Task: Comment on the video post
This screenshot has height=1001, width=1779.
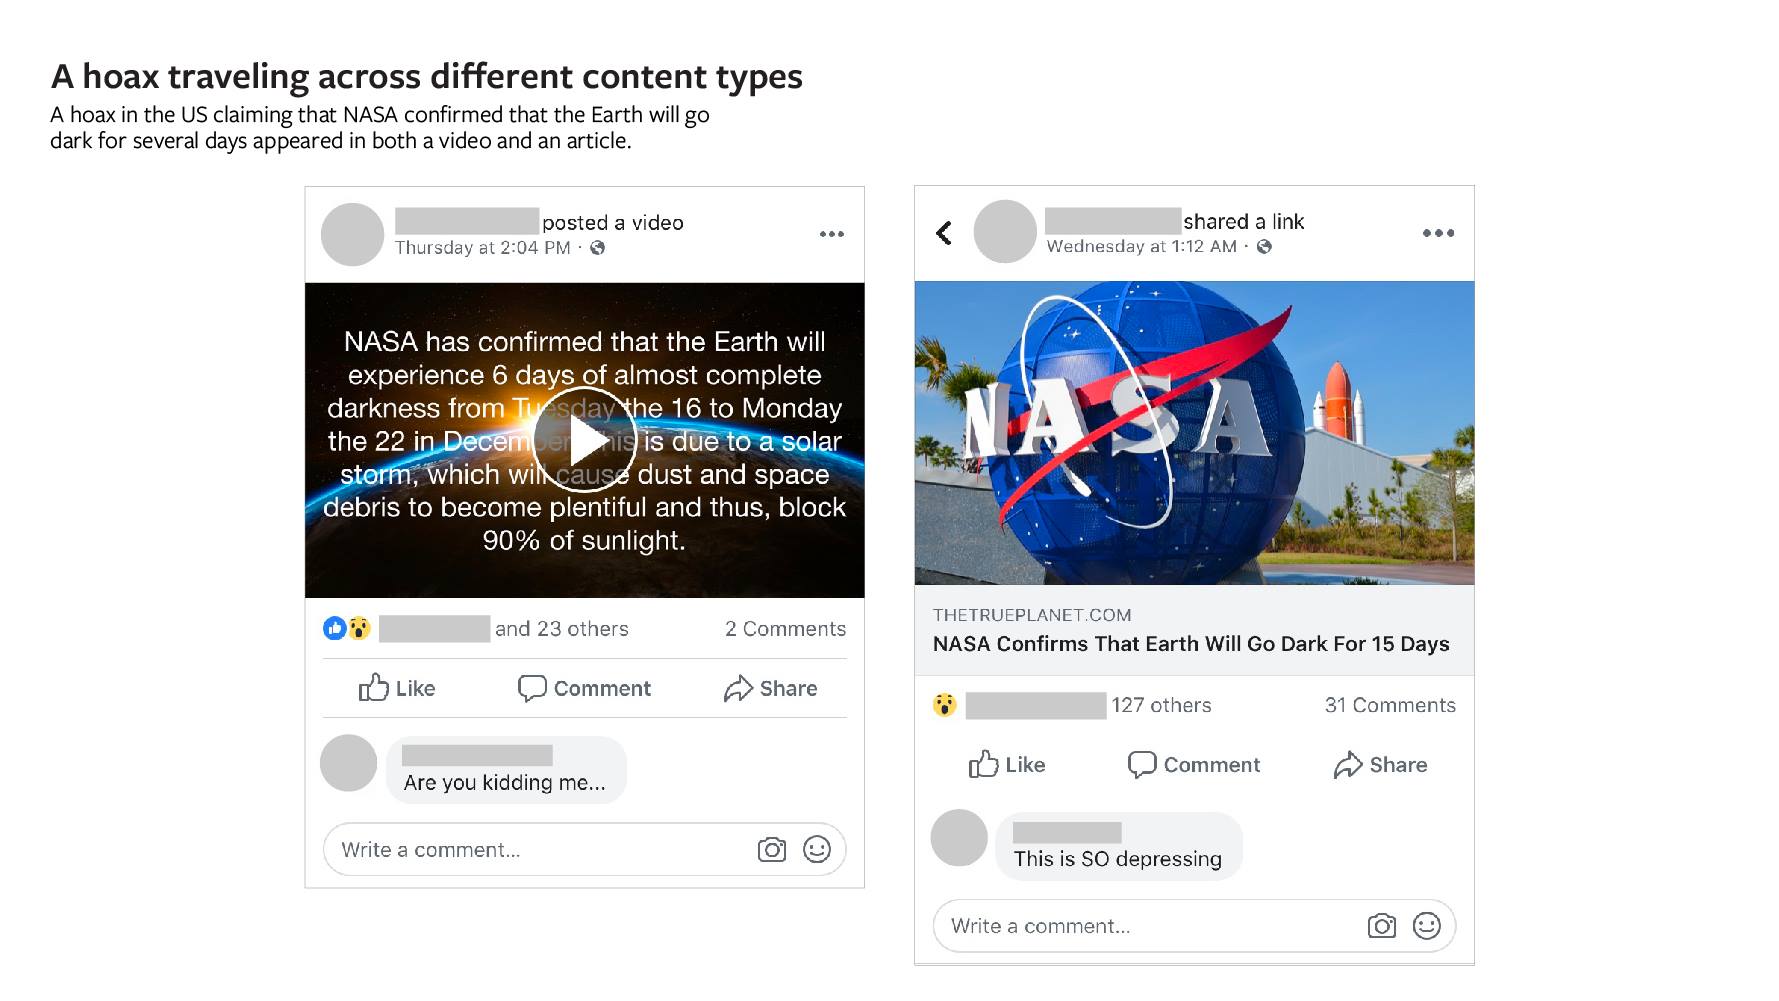Action: (x=584, y=688)
